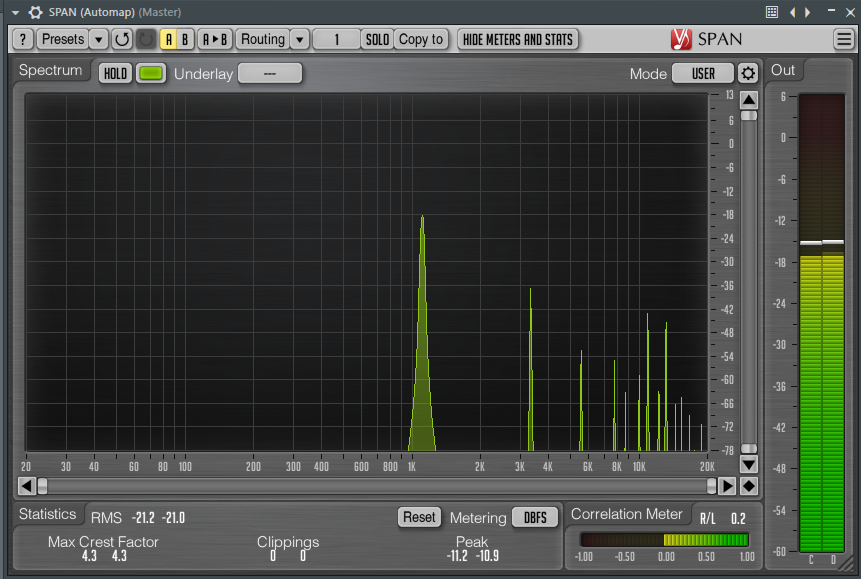Click the R/L correlation value 0.2
The width and height of the screenshot is (861, 579).
click(x=738, y=519)
